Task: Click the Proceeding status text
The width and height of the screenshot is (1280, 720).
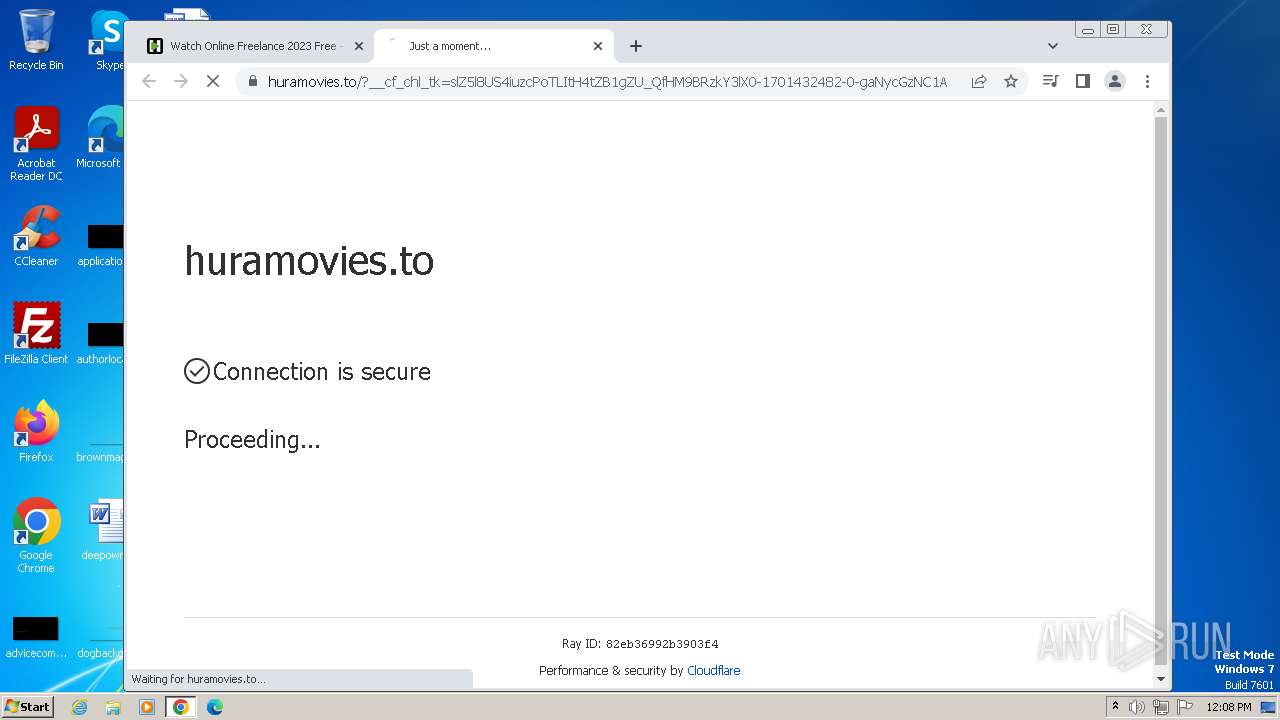Action: click(x=252, y=440)
